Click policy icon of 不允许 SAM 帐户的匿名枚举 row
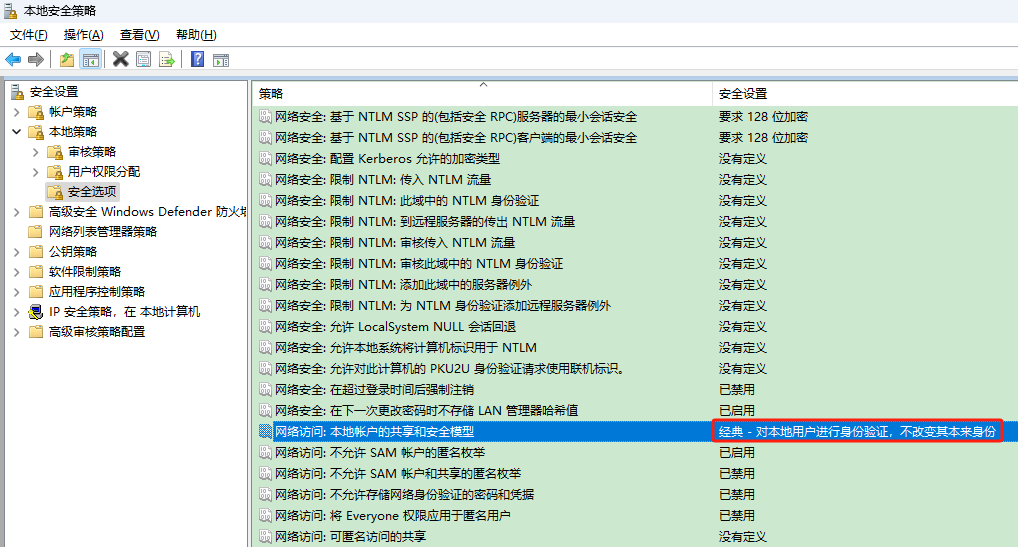Viewport: 1018px width, 547px height. click(x=265, y=452)
